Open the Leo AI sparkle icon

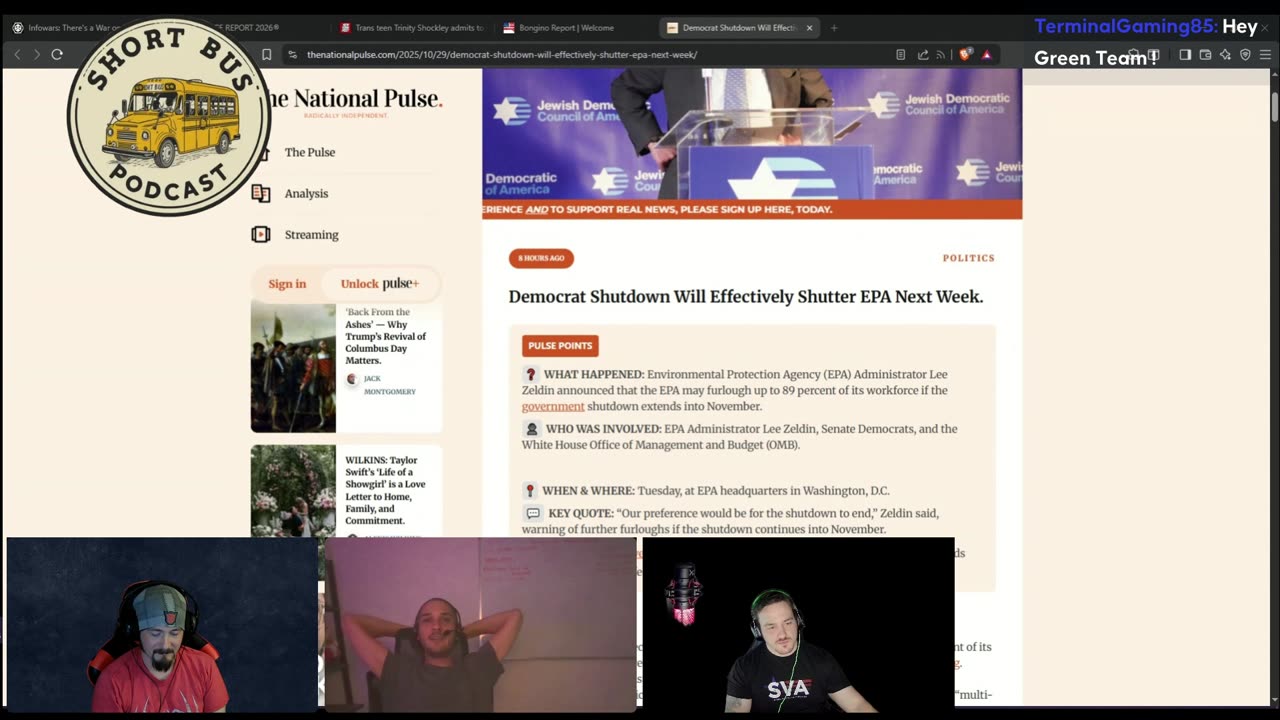[x=1225, y=54]
